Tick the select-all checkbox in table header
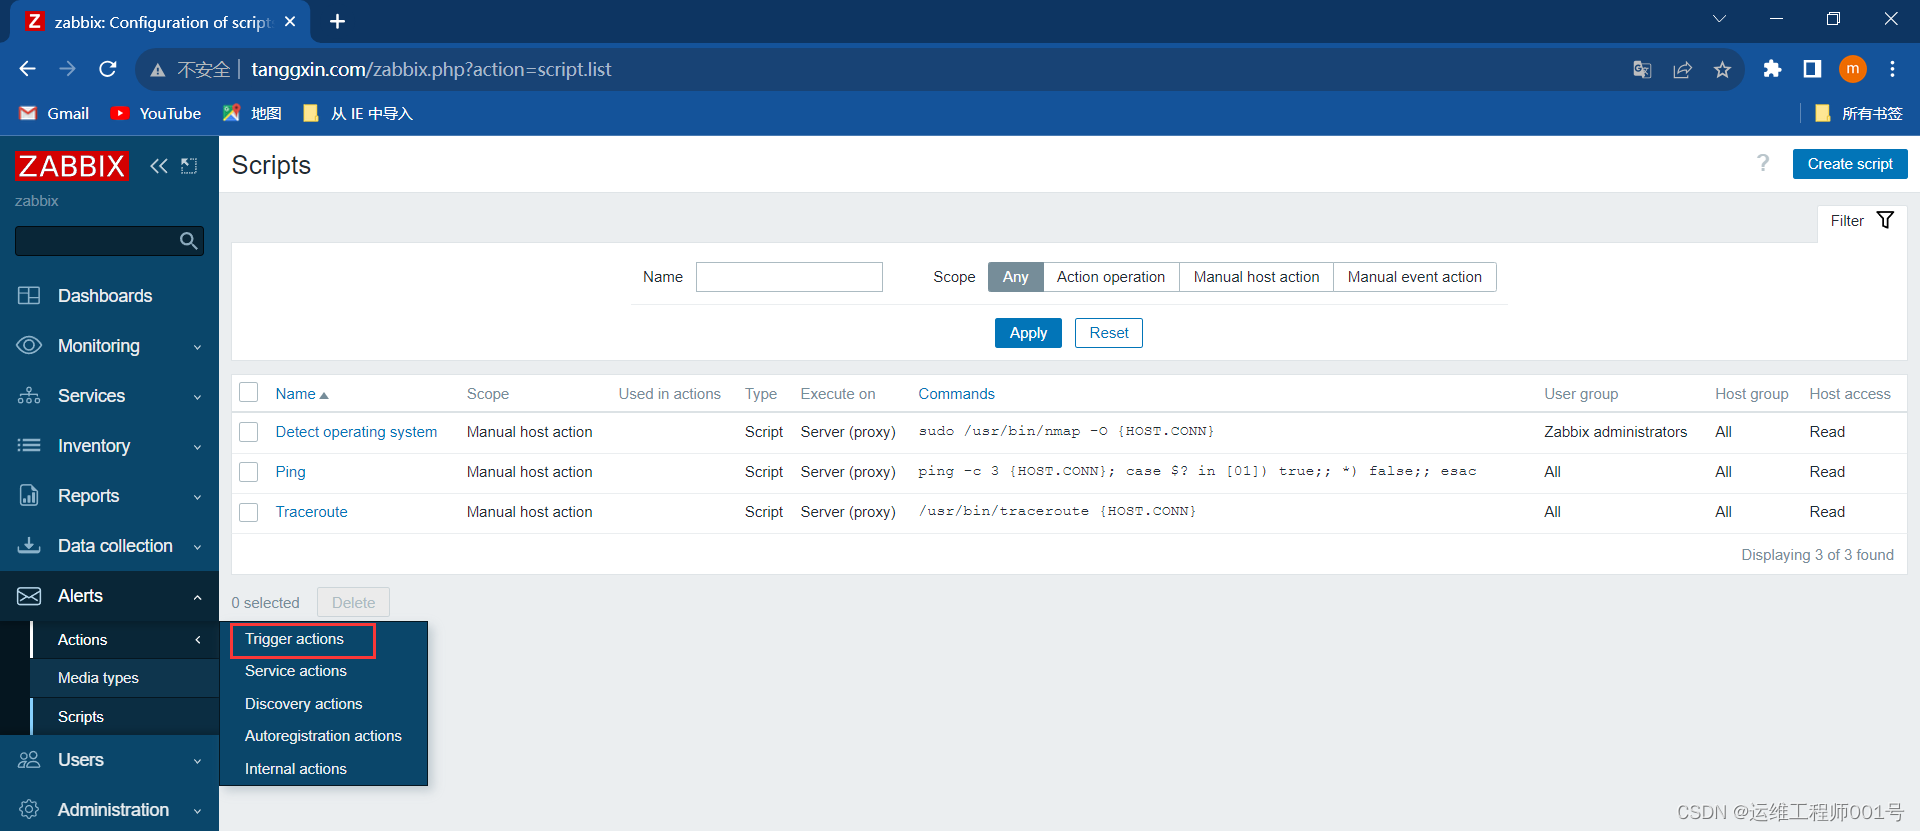Screen dimensions: 1920x831 click(249, 392)
